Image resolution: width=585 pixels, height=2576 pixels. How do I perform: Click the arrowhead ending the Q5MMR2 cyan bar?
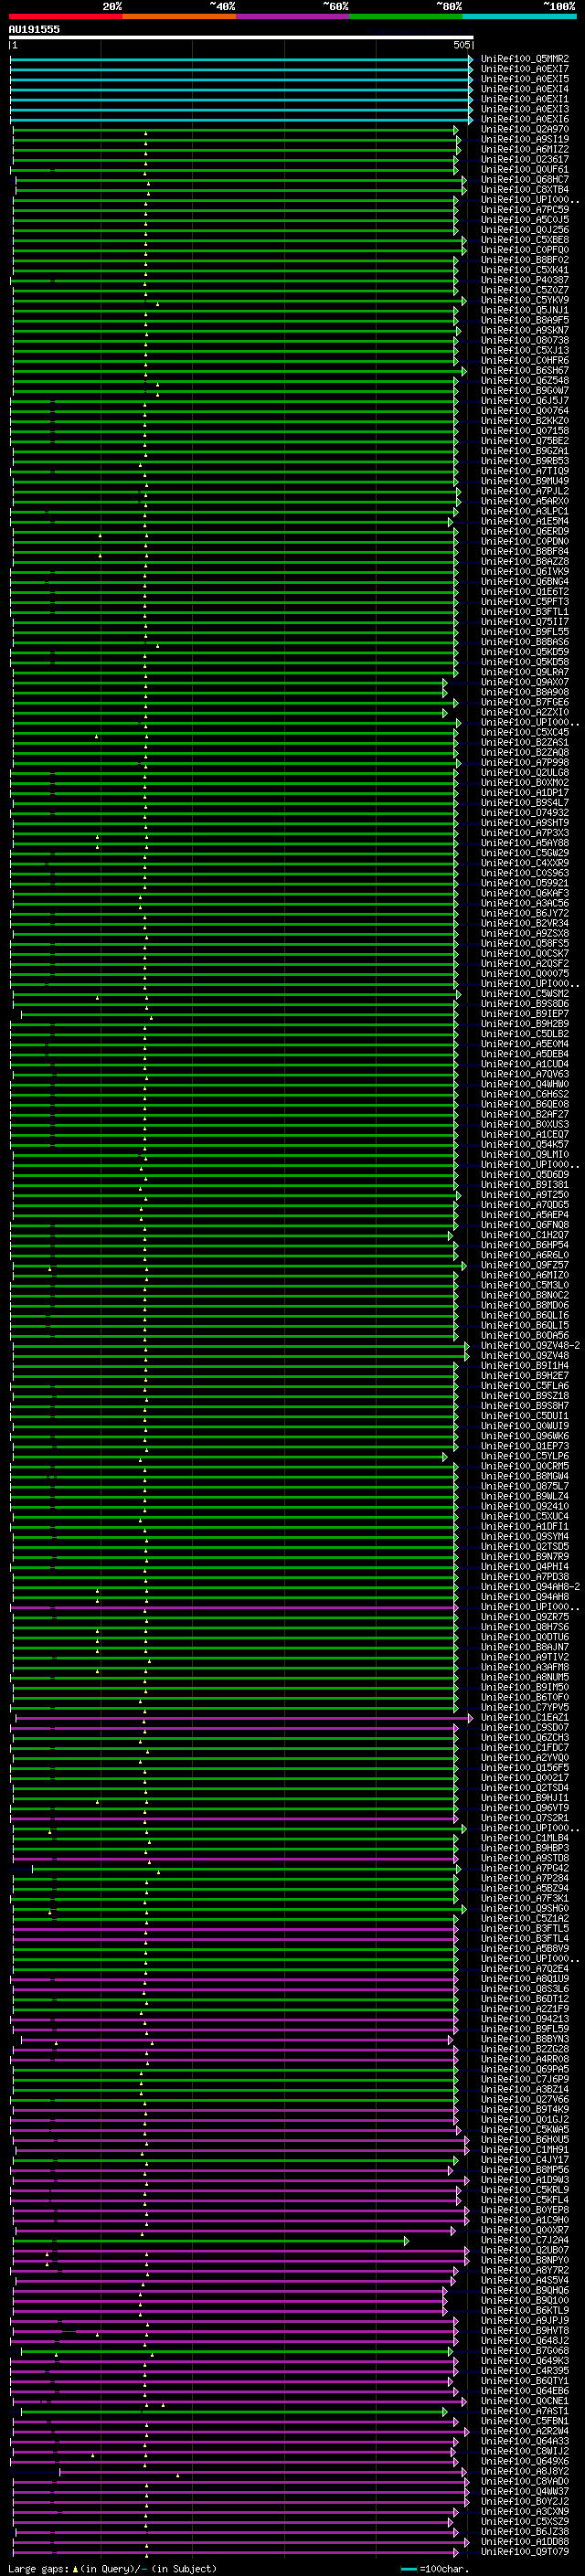pyautogui.click(x=470, y=59)
